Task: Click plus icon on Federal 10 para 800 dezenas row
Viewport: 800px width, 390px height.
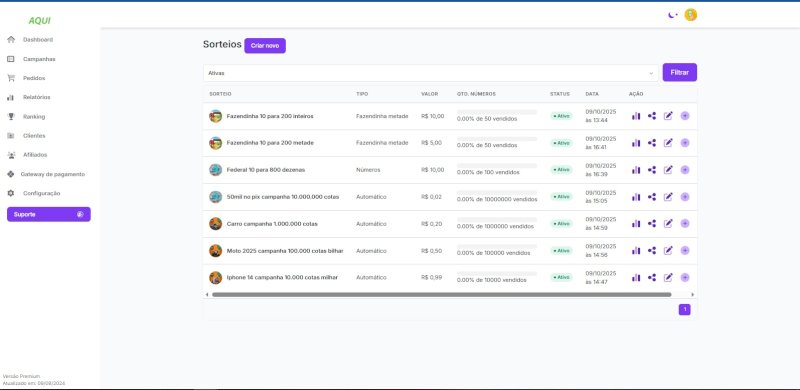Action: coord(685,170)
